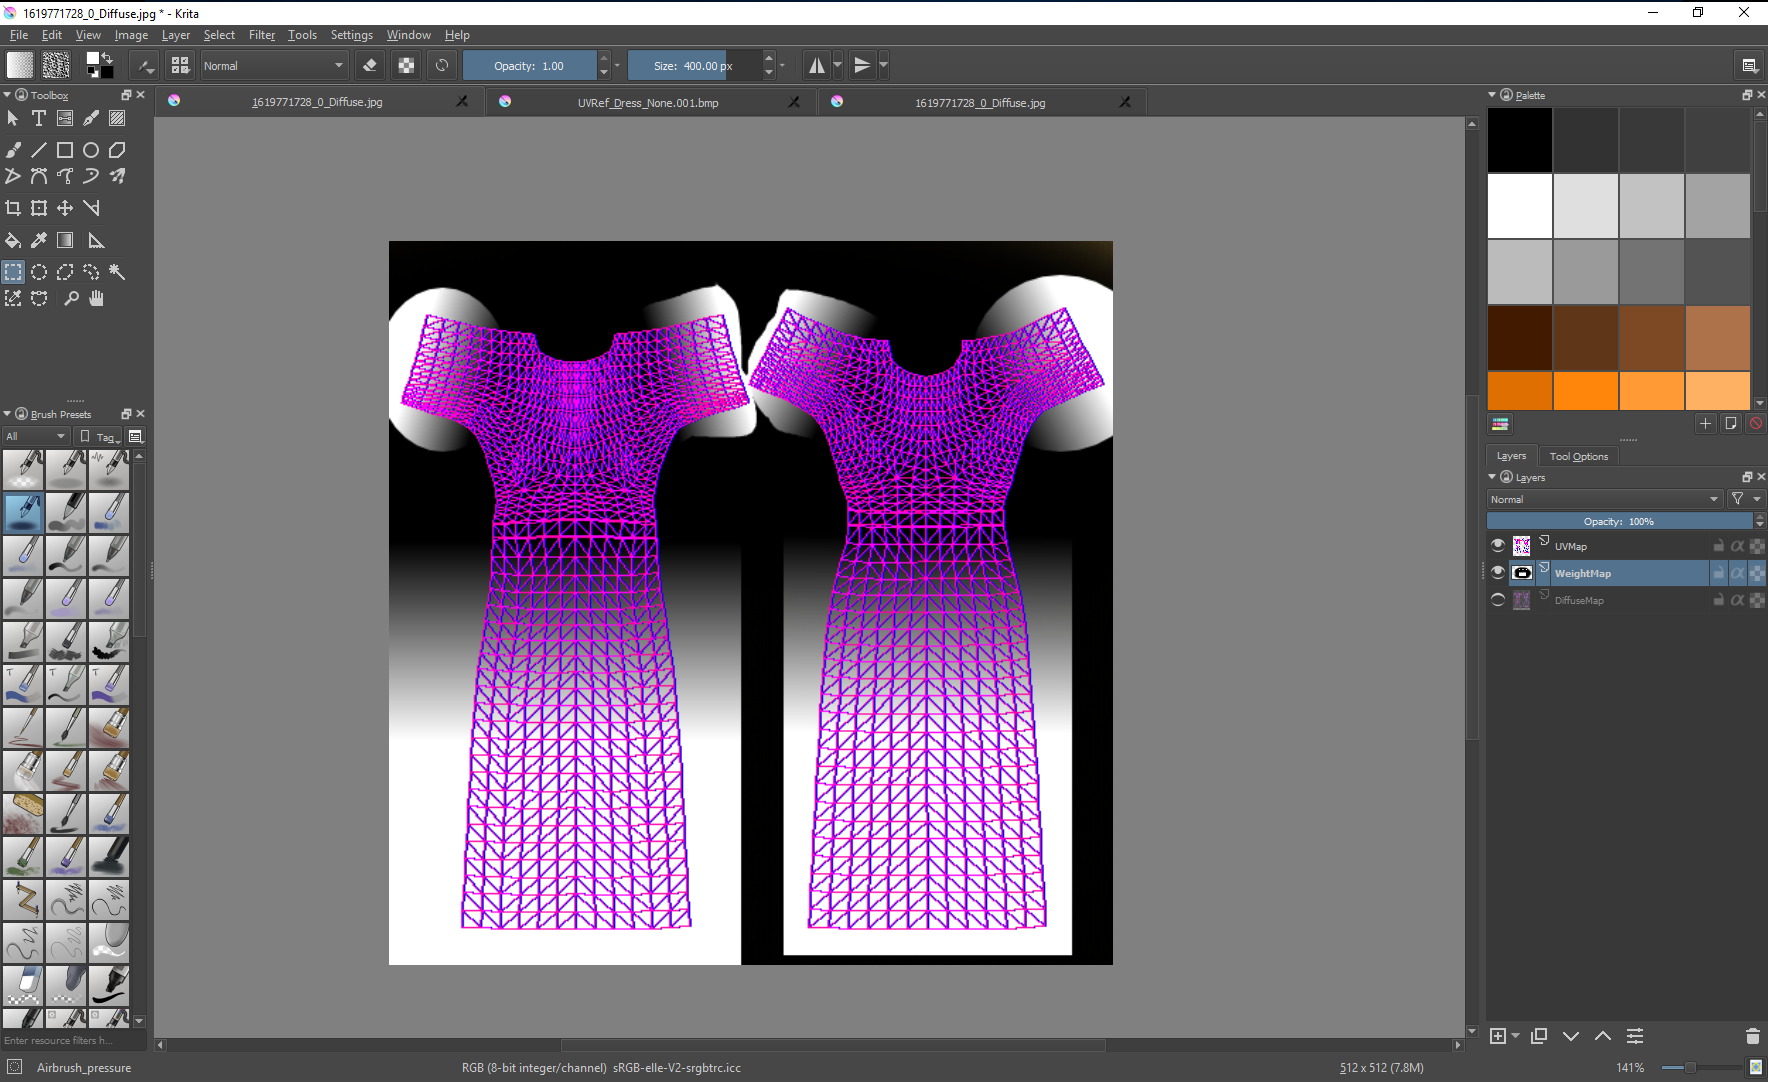Screen dimensions: 1768x1082
Task: Select the Zoom tool magnifier
Action: tap(71, 298)
